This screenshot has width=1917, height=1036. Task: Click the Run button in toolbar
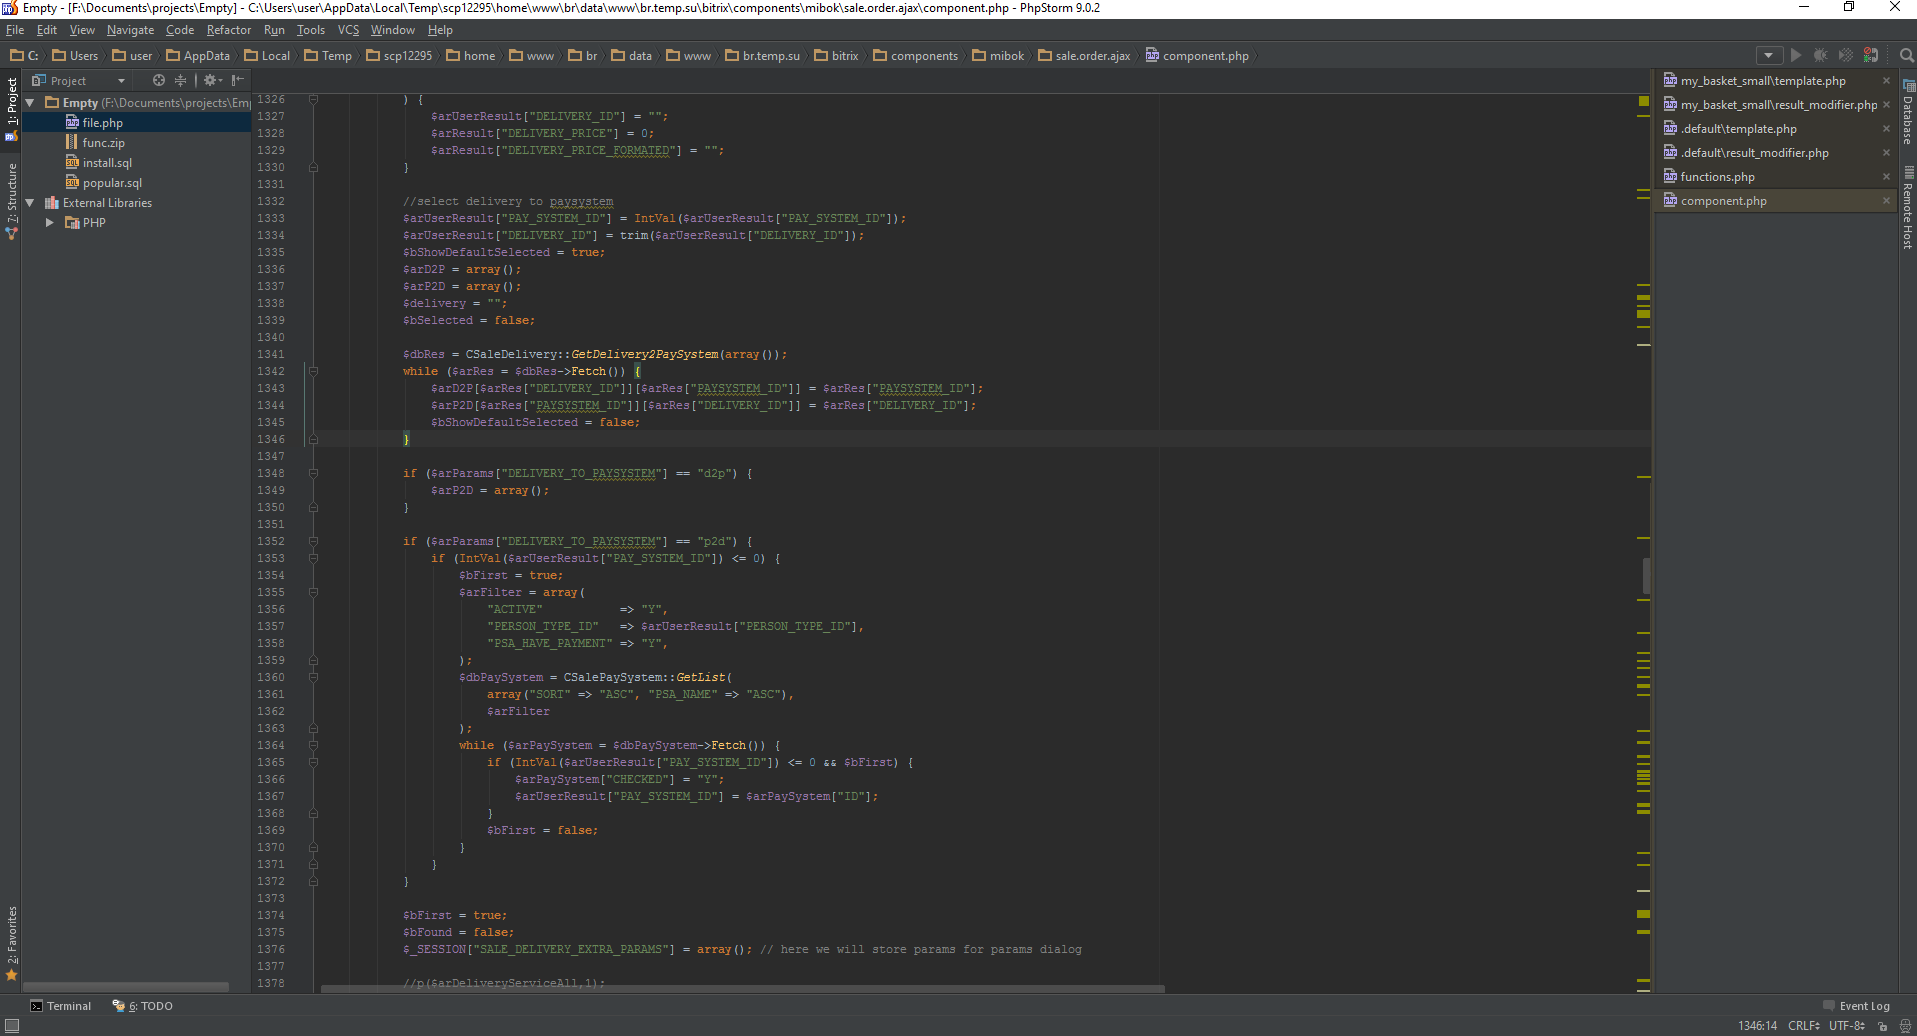click(1796, 55)
